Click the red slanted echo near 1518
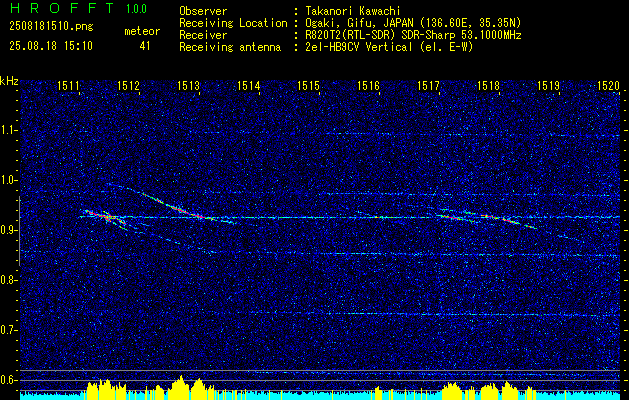The image size is (629, 400). [509, 220]
